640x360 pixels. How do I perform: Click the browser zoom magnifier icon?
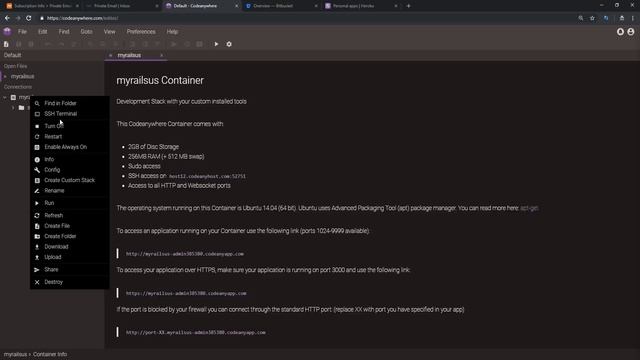[x=581, y=18]
